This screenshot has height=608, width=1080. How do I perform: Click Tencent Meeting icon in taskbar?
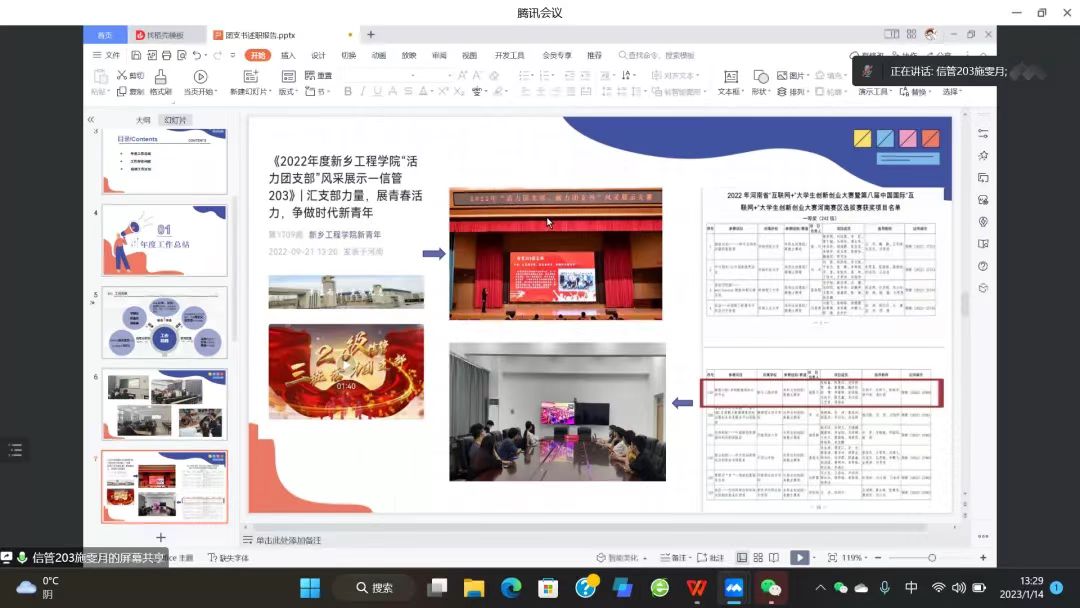click(735, 588)
